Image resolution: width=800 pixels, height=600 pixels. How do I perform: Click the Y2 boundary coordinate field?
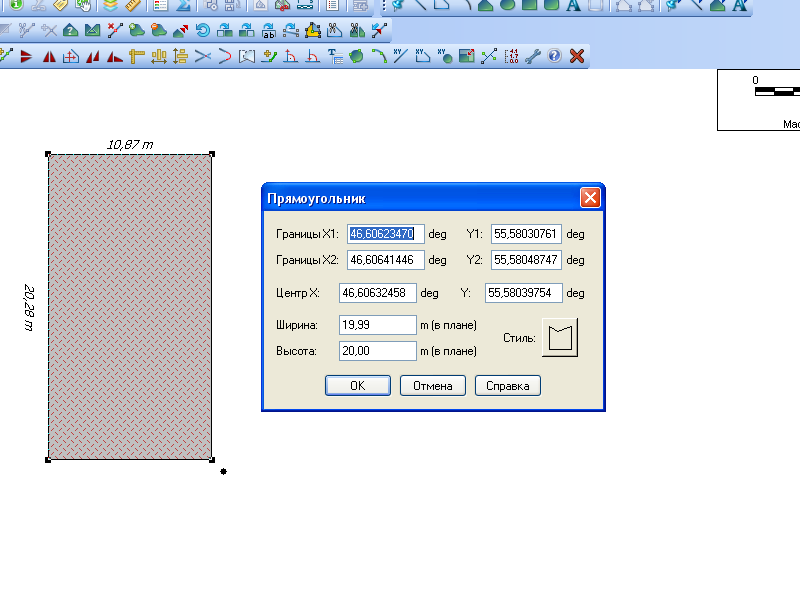[x=526, y=260]
